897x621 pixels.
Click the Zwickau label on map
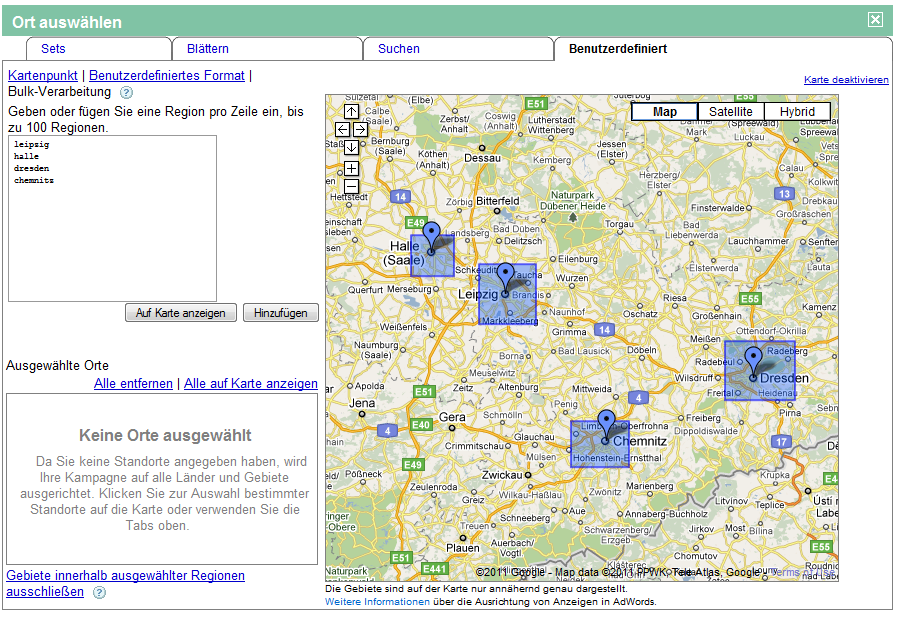click(502, 475)
